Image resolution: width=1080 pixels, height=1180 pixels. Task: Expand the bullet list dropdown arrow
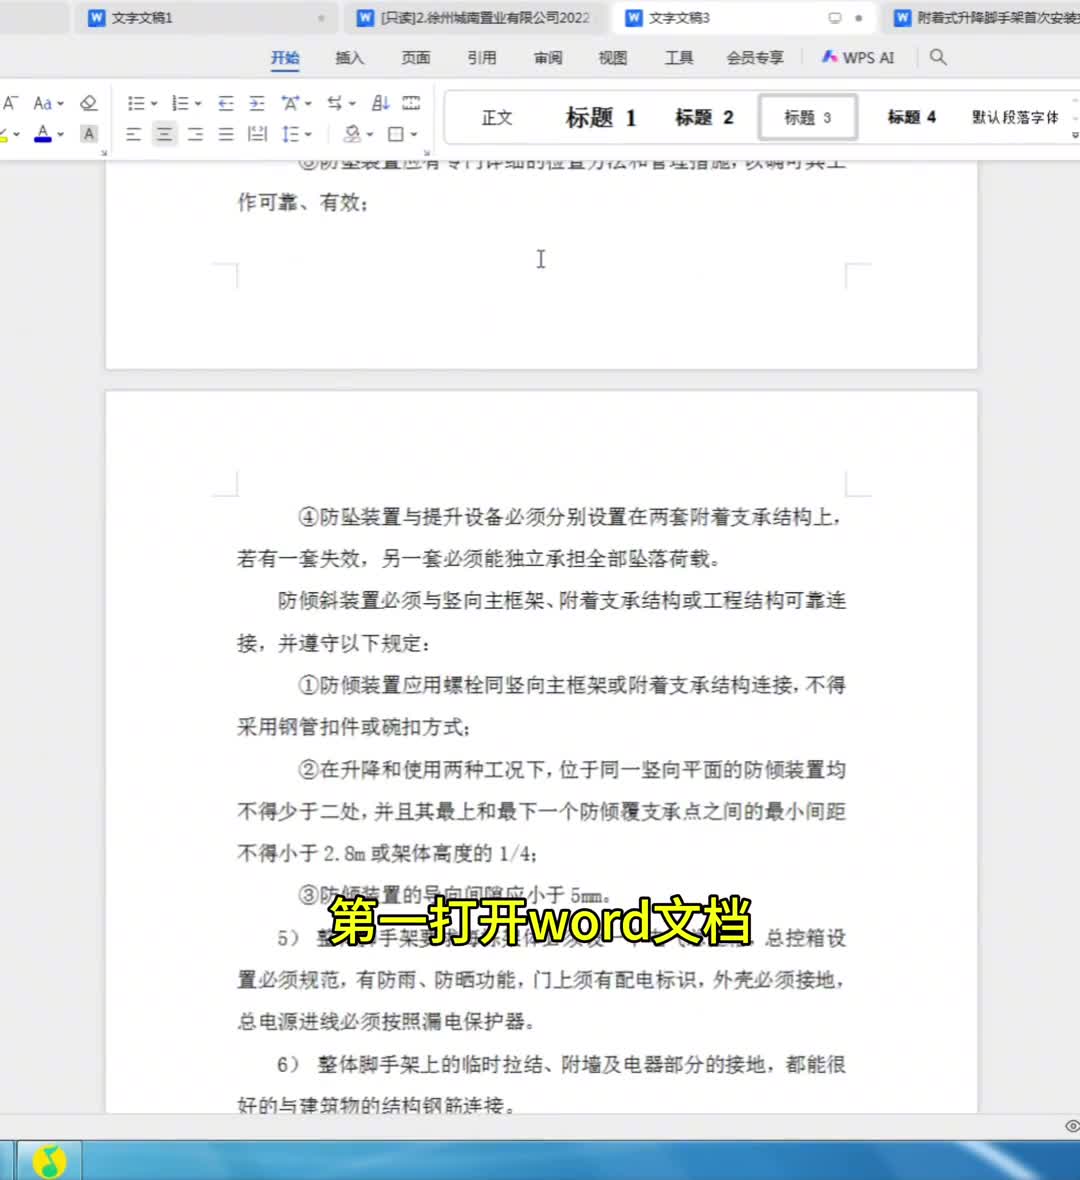click(x=154, y=104)
